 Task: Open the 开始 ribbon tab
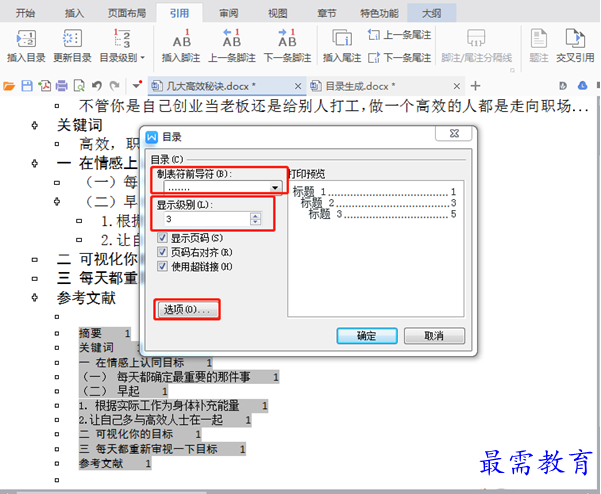(x=25, y=13)
